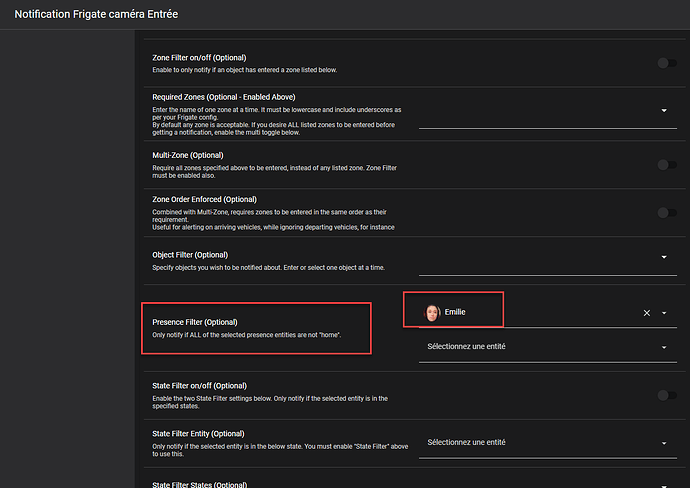
Task: Clear the Emillie presence entity with X
Action: click(646, 313)
